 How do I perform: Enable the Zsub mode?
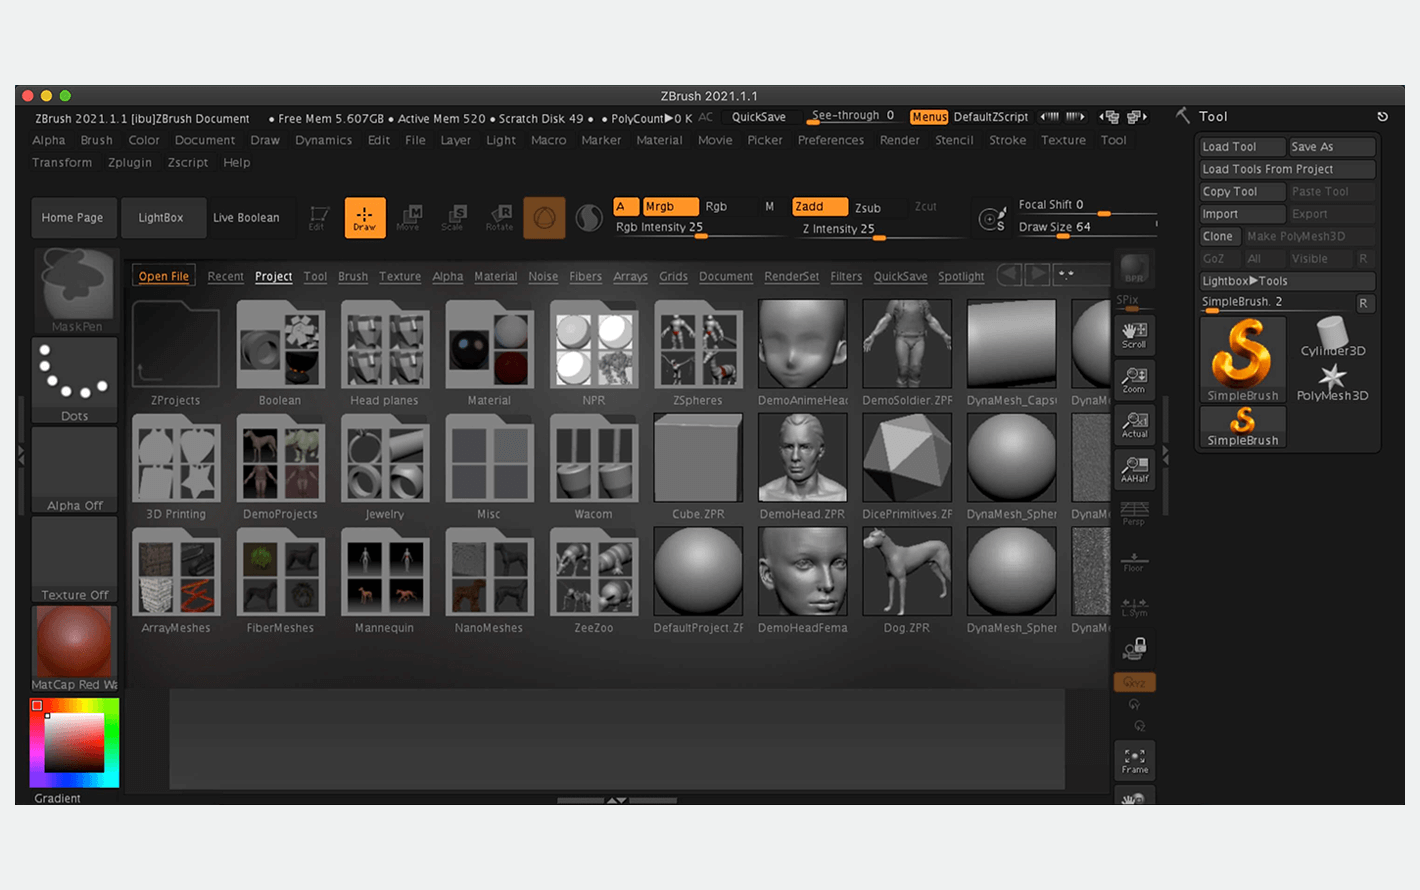[867, 208]
